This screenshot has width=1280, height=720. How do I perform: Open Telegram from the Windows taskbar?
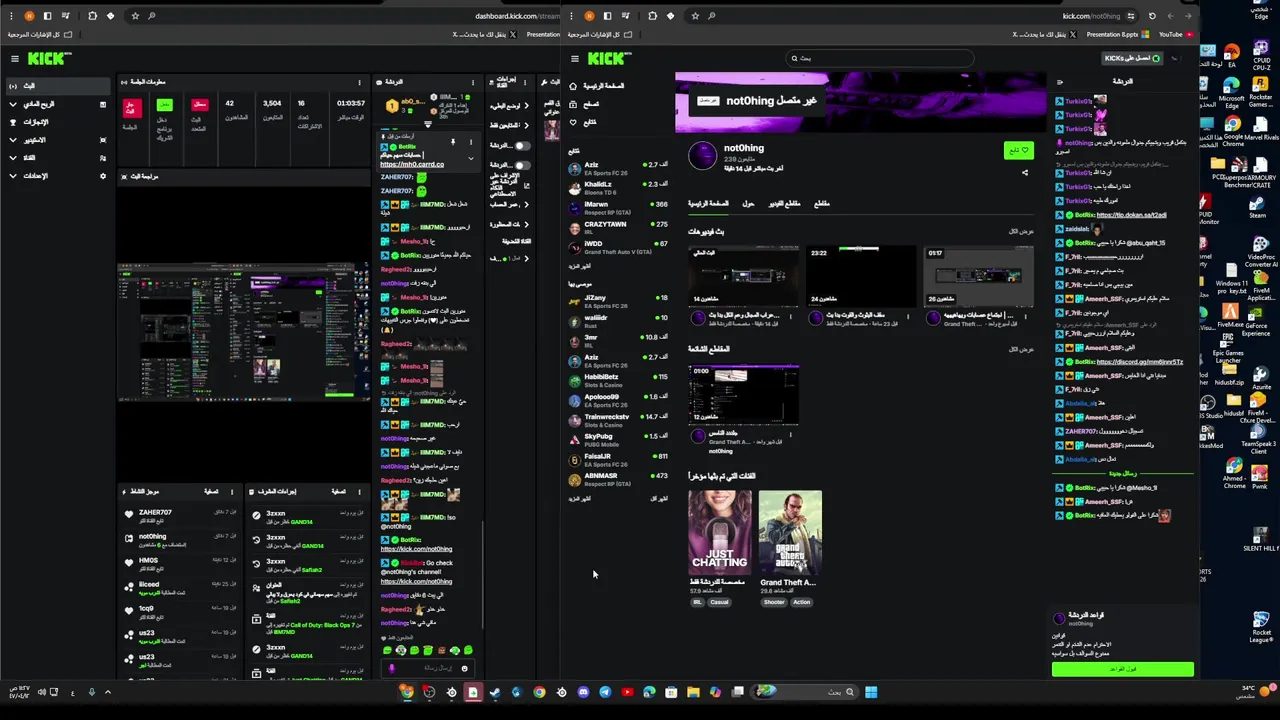click(x=605, y=692)
